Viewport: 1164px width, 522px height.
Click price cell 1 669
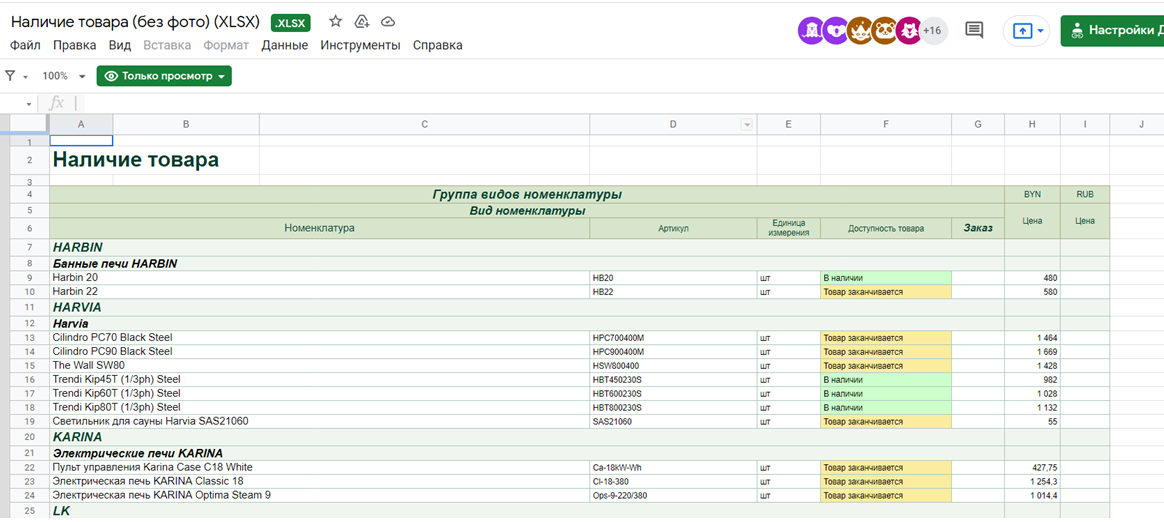(1032, 351)
